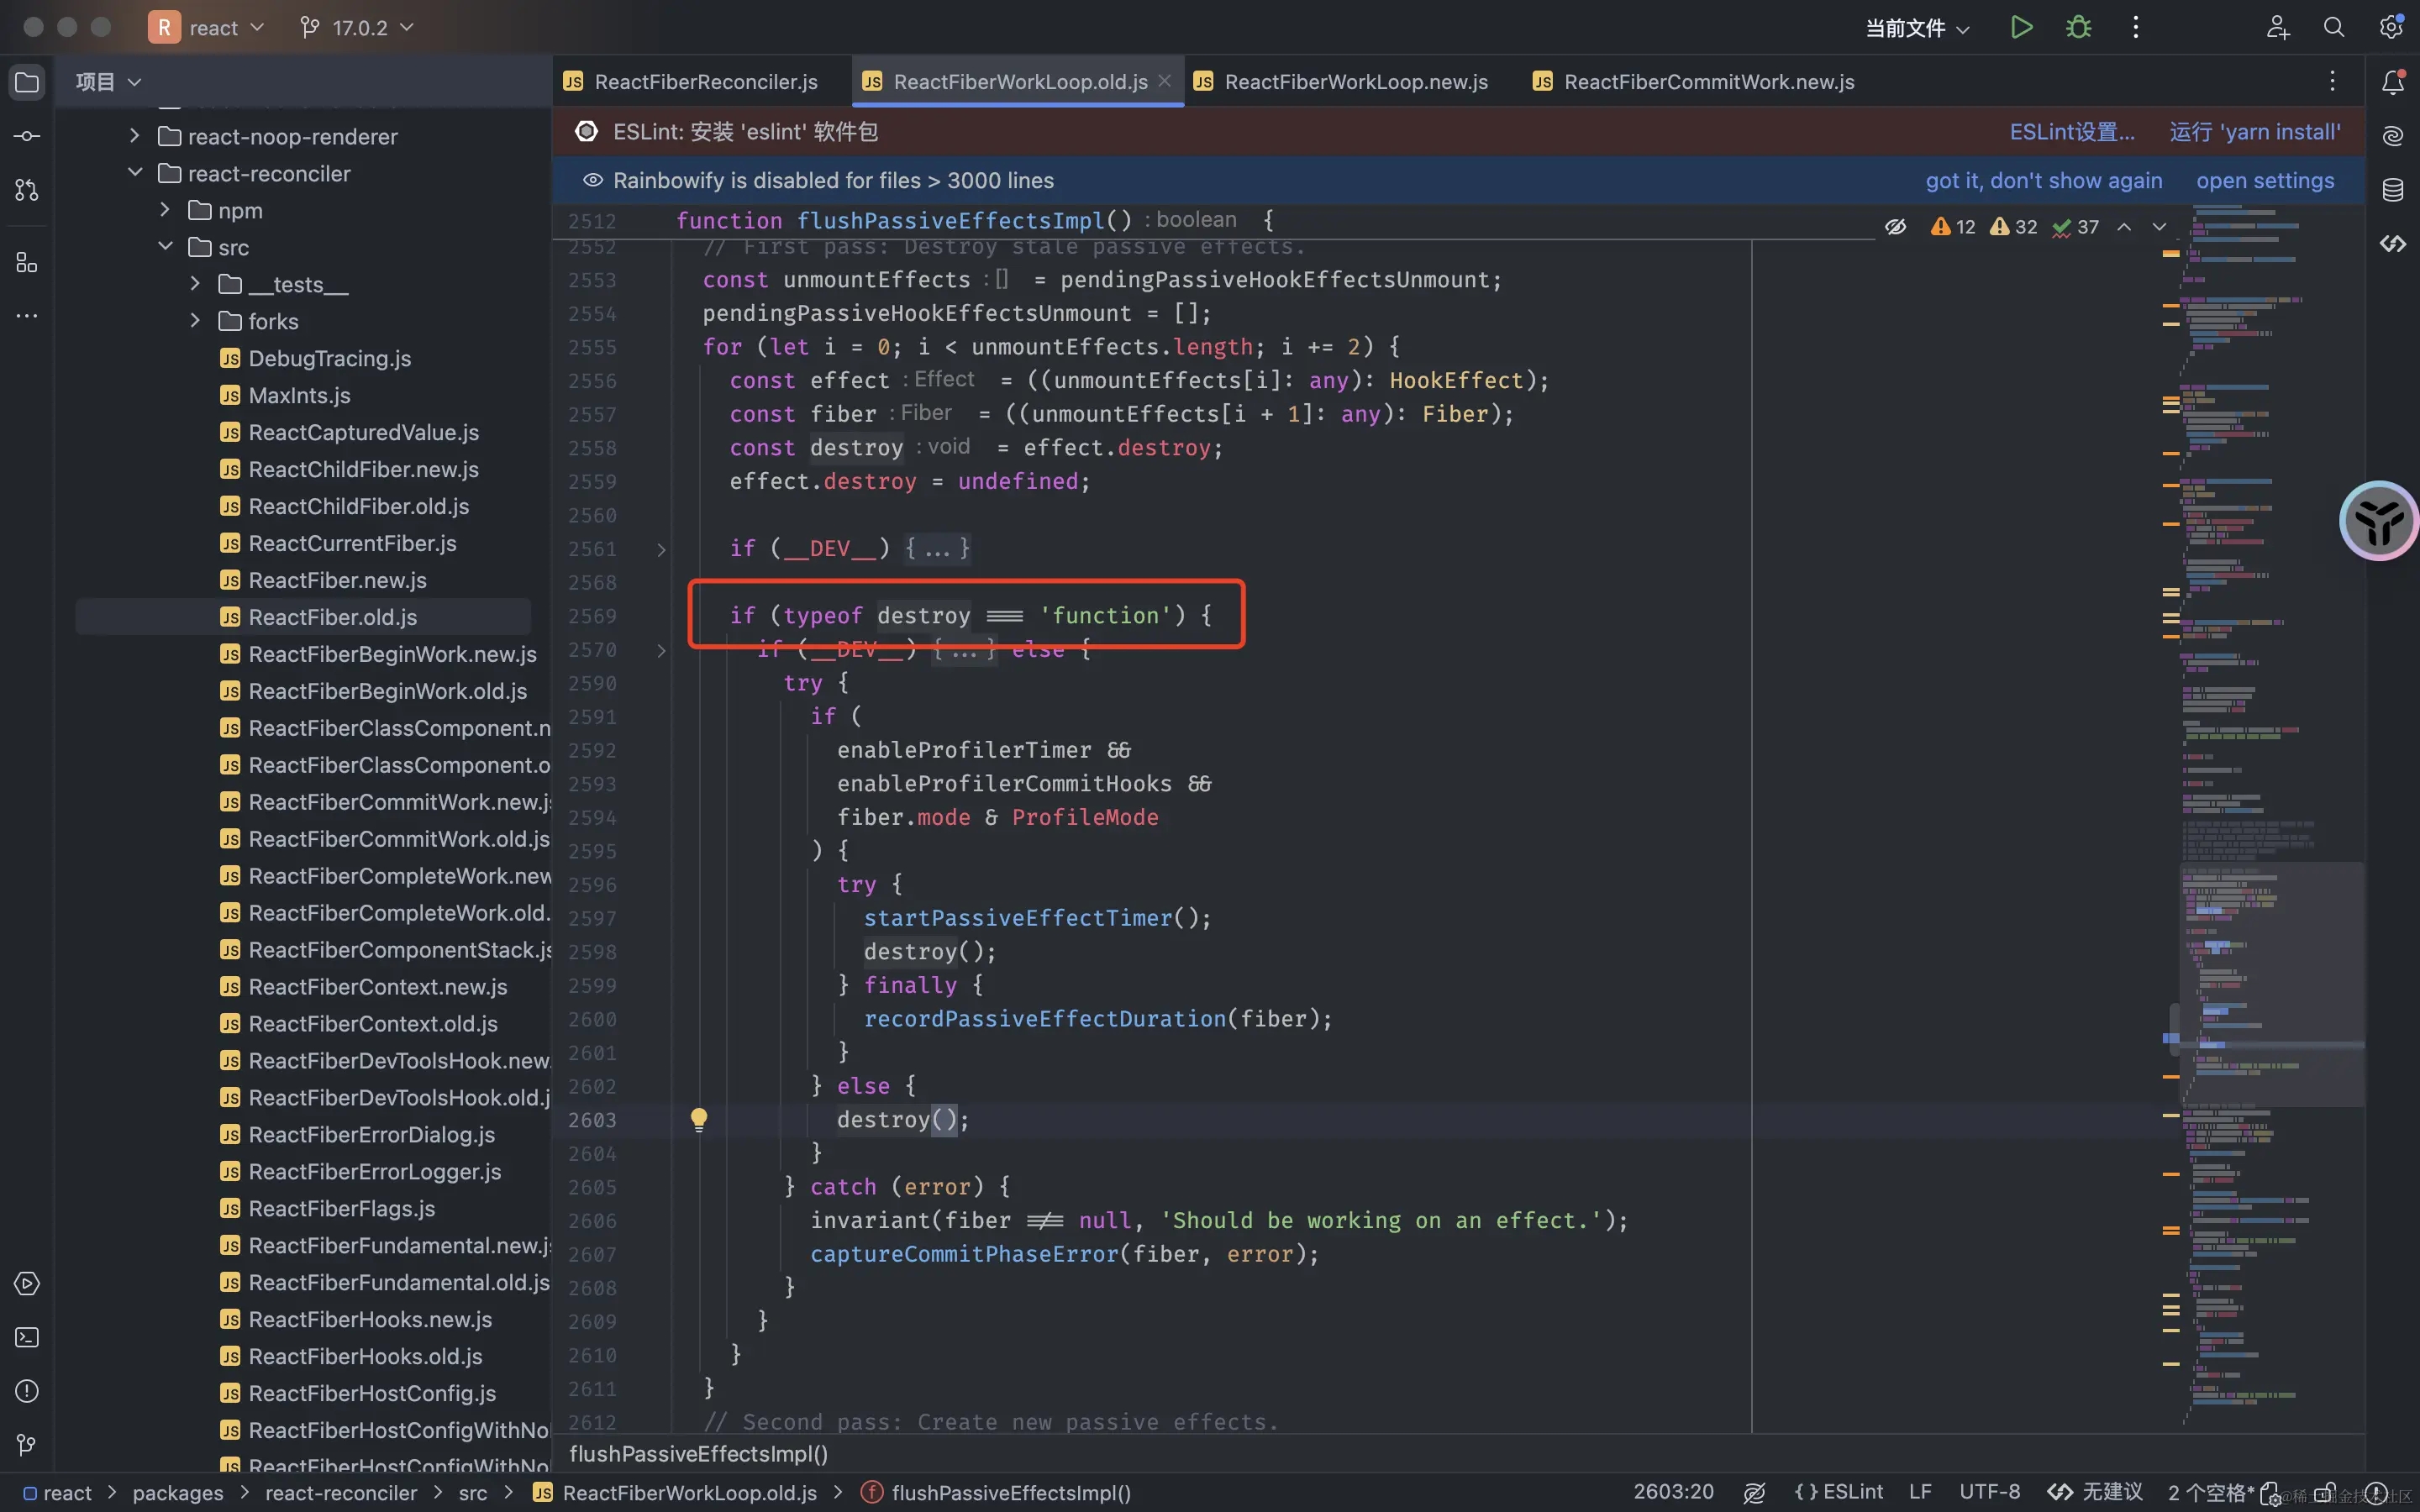
Task: Open the Project tool window icon
Action: coord(27,82)
